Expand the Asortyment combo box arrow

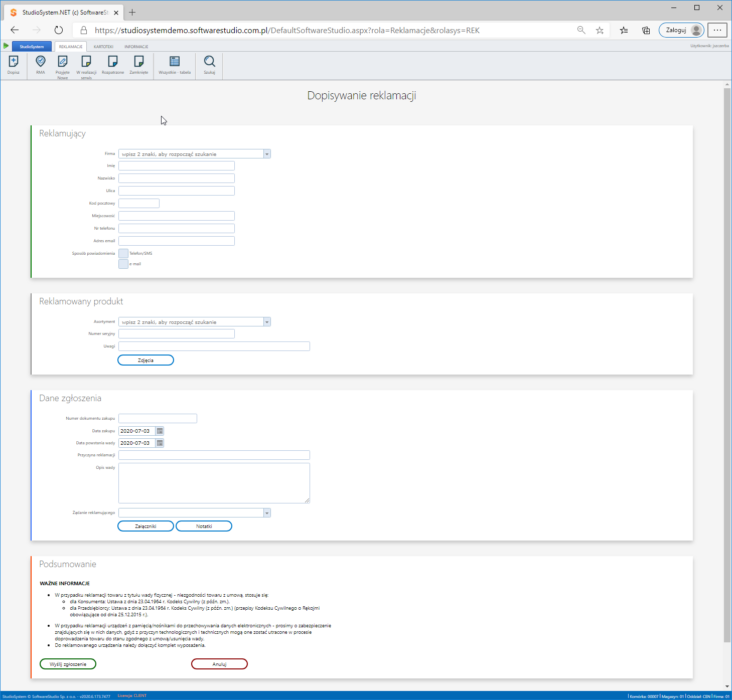click(x=267, y=322)
